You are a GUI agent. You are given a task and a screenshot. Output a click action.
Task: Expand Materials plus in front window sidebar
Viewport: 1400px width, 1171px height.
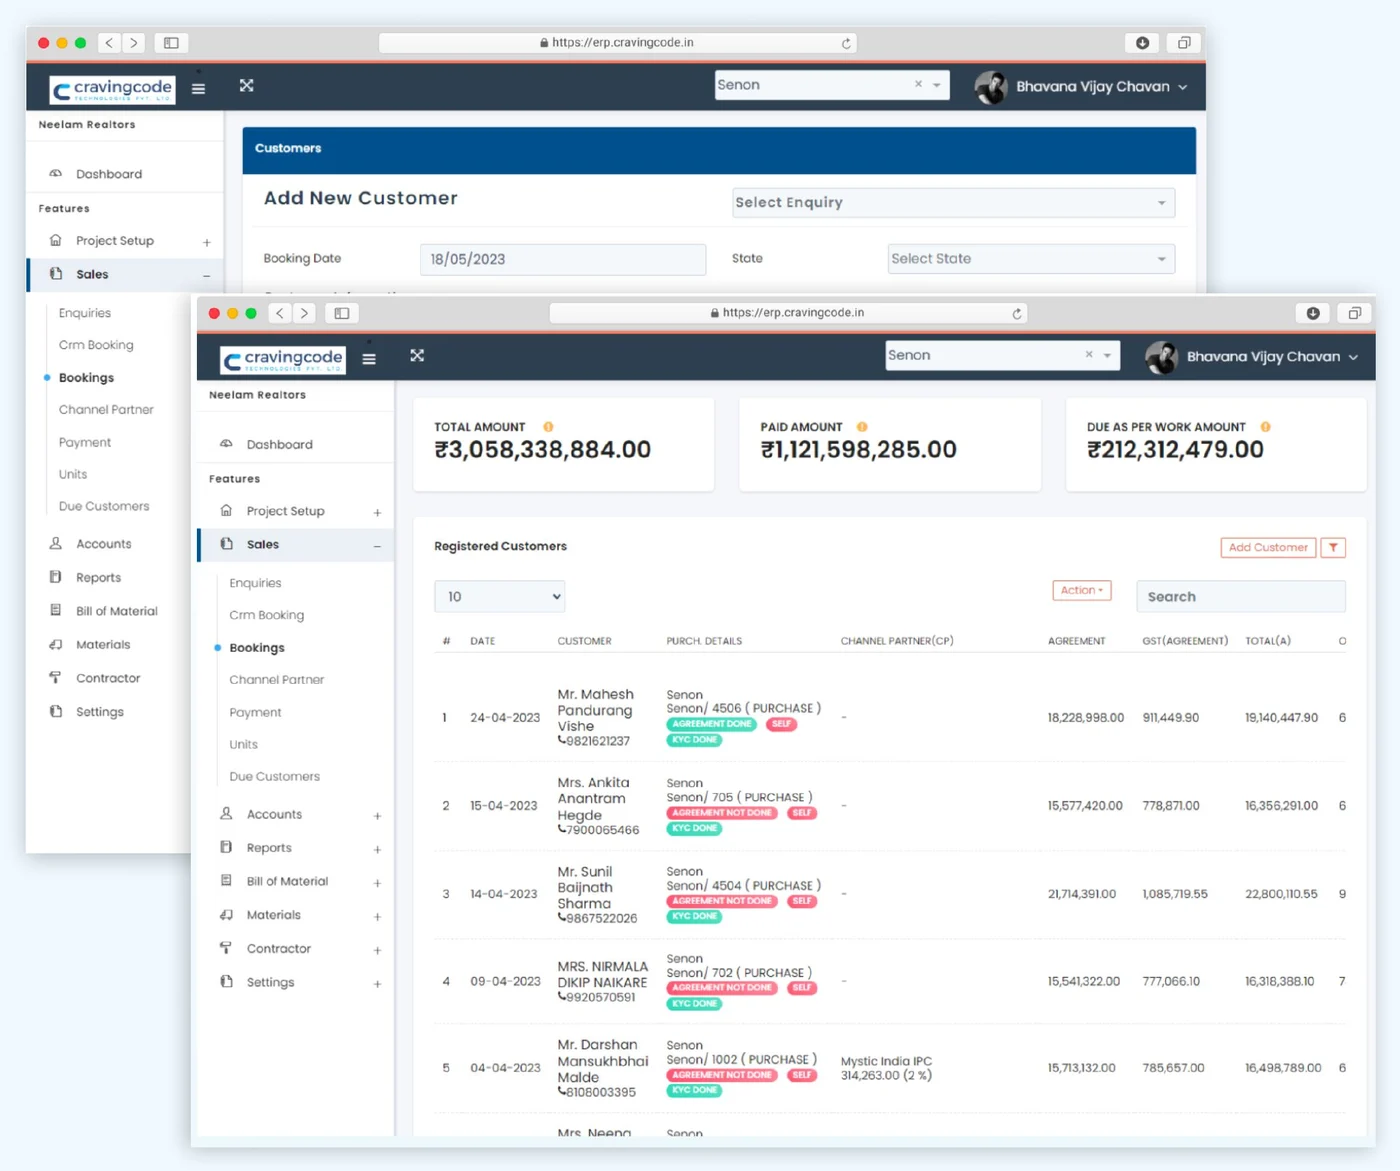point(377,916)
